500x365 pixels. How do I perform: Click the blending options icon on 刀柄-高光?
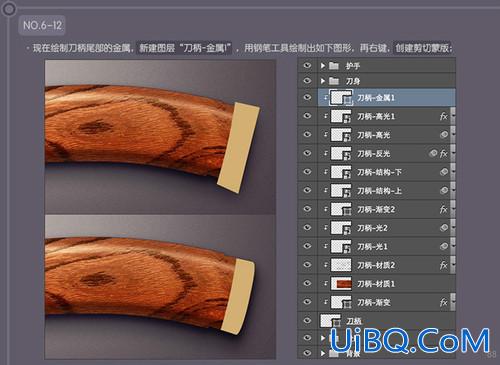pos(444,135)
